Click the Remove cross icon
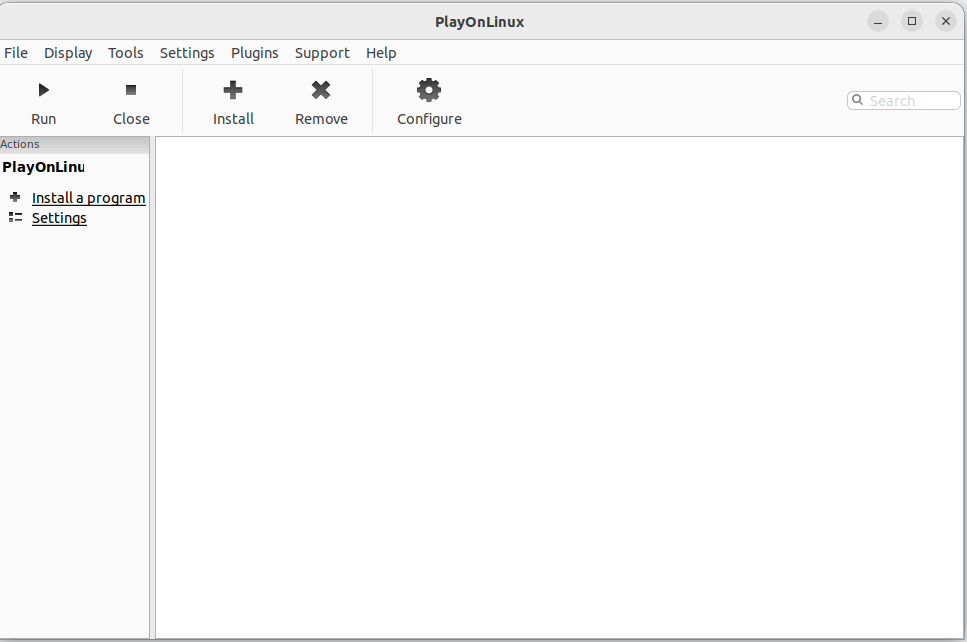Screen dimensions: 967x642 pyautogui.click(x=321, y=89)
